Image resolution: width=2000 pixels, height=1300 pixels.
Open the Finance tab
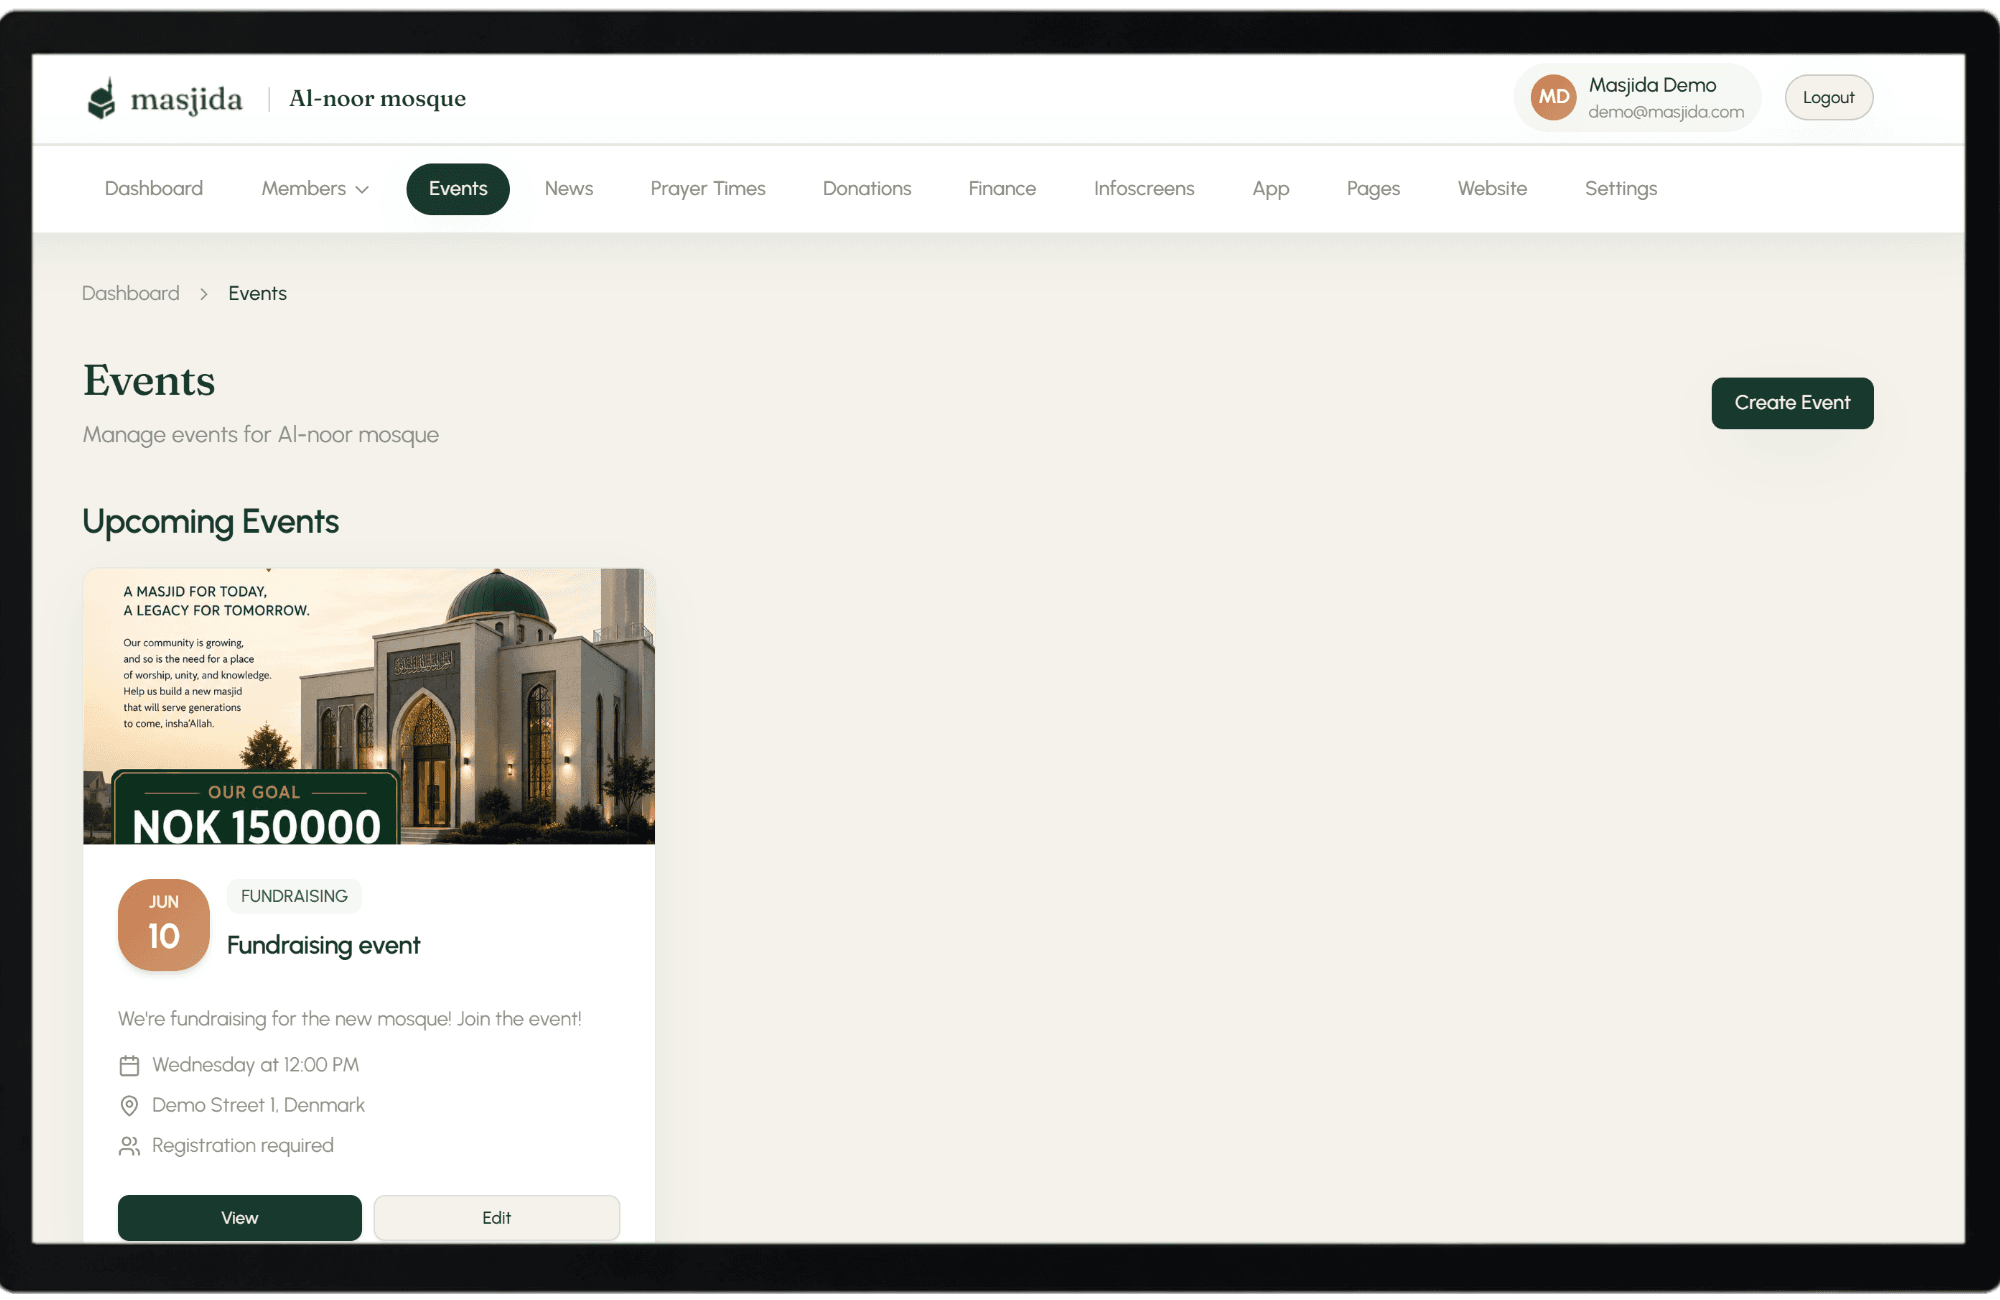[x=1002, y=189]
